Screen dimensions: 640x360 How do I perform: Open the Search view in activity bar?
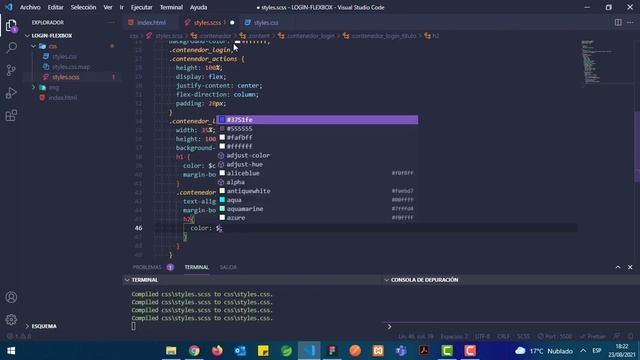click(x=11, y=48)
